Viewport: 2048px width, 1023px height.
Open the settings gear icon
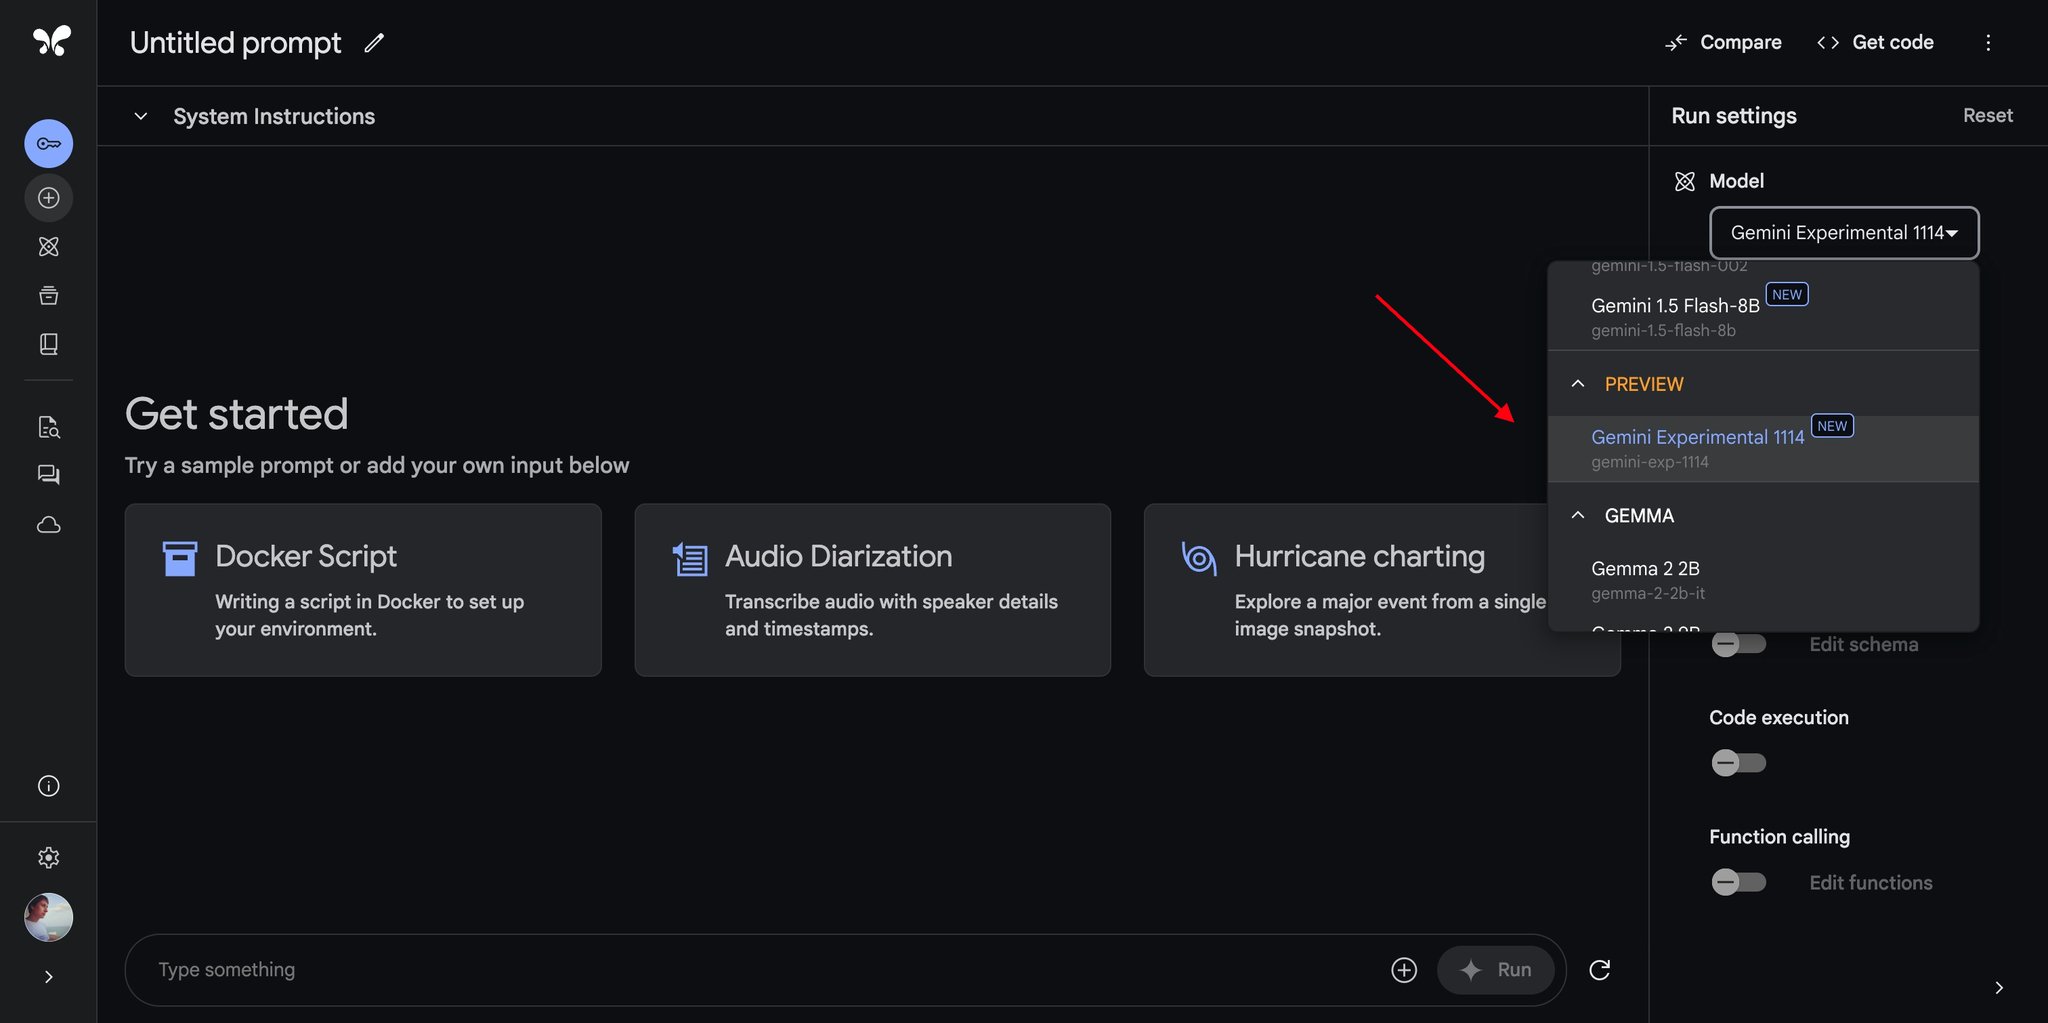(48, 857)
